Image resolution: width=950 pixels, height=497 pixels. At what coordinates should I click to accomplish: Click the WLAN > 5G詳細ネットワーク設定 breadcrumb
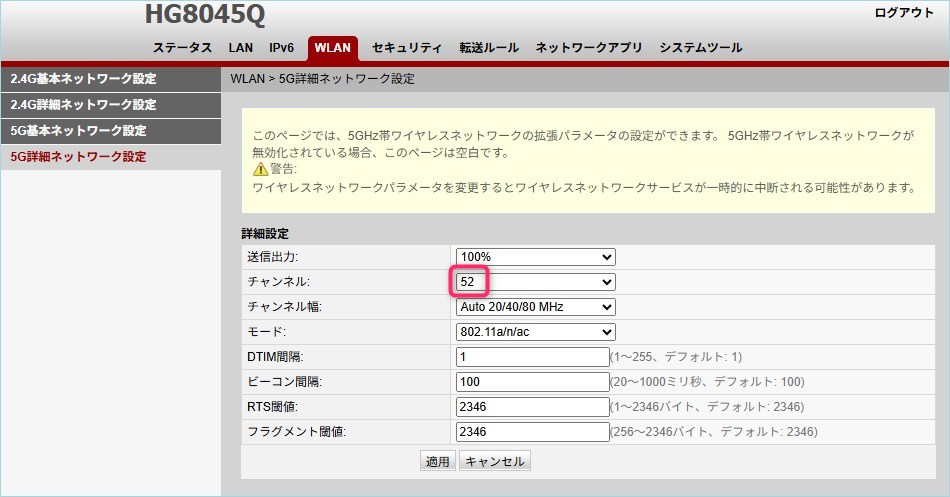click(322, 79)
